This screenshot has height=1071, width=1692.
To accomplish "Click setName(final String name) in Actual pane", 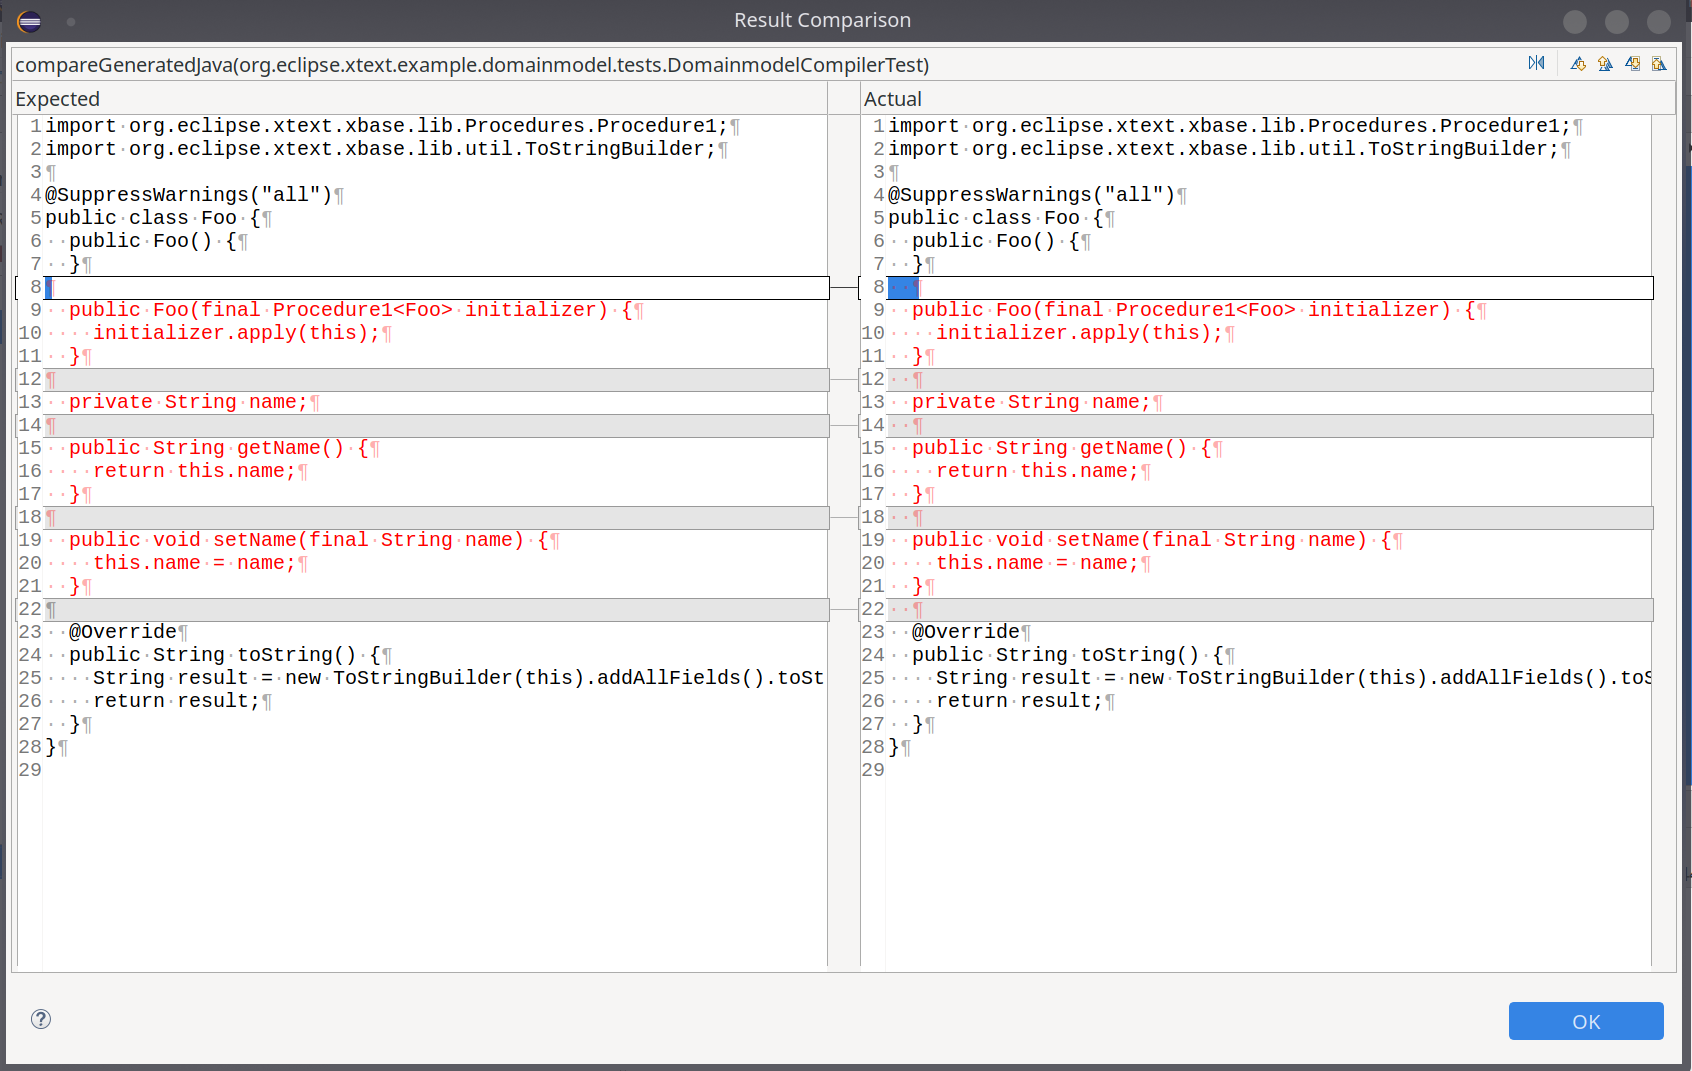I will [1211, 540].
